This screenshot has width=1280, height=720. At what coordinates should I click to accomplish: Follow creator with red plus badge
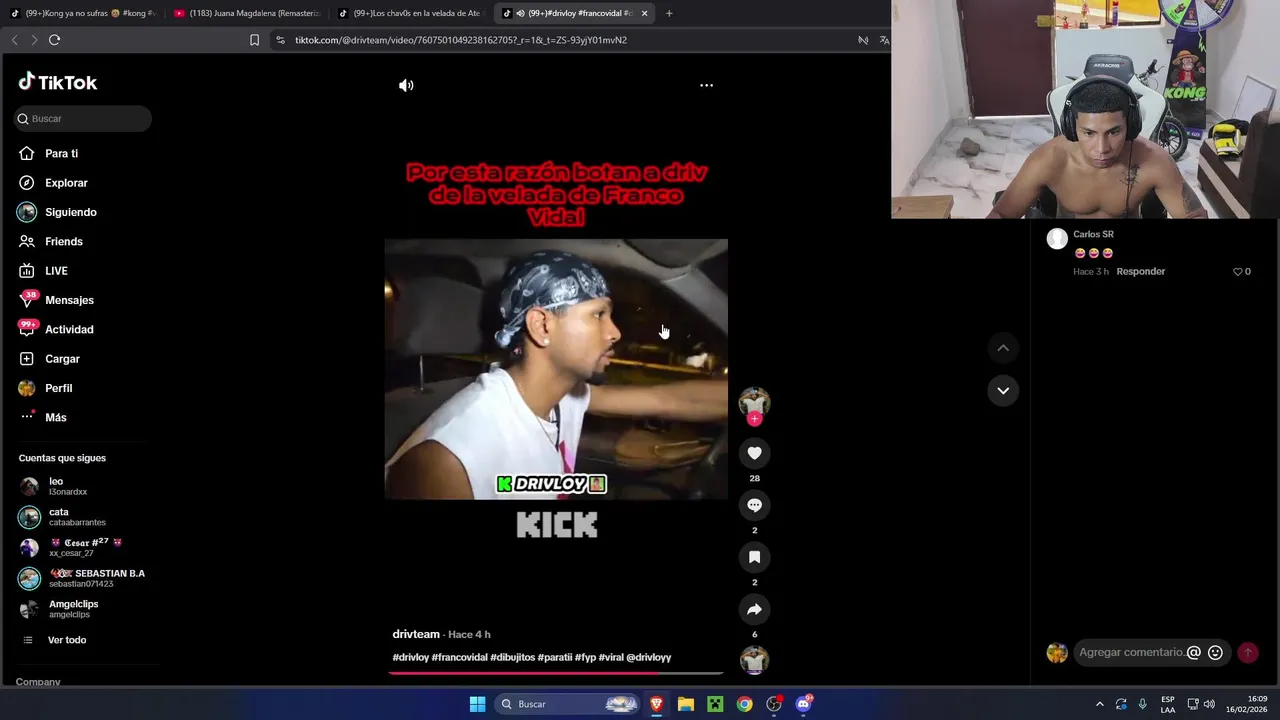click(x=754, y=419)
